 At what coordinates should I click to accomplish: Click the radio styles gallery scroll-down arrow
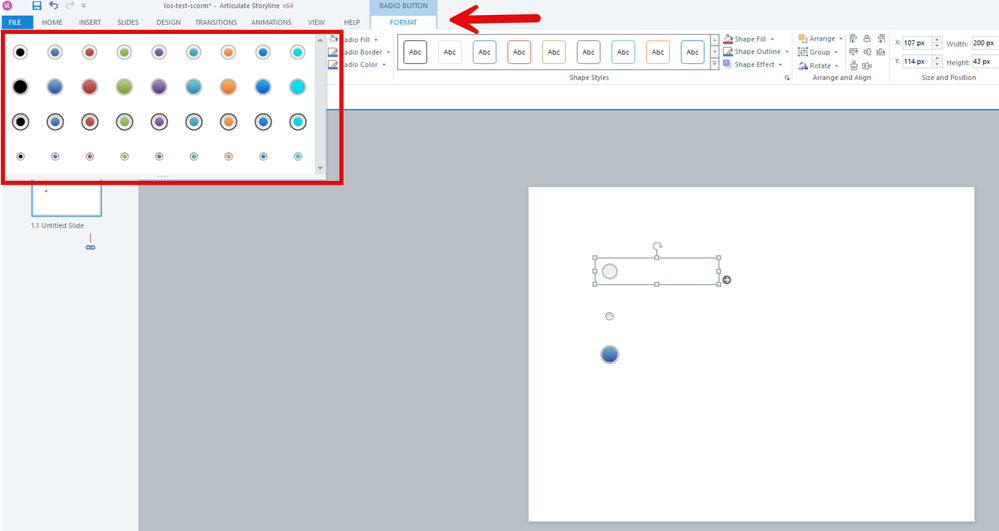[x=320, y=168]
